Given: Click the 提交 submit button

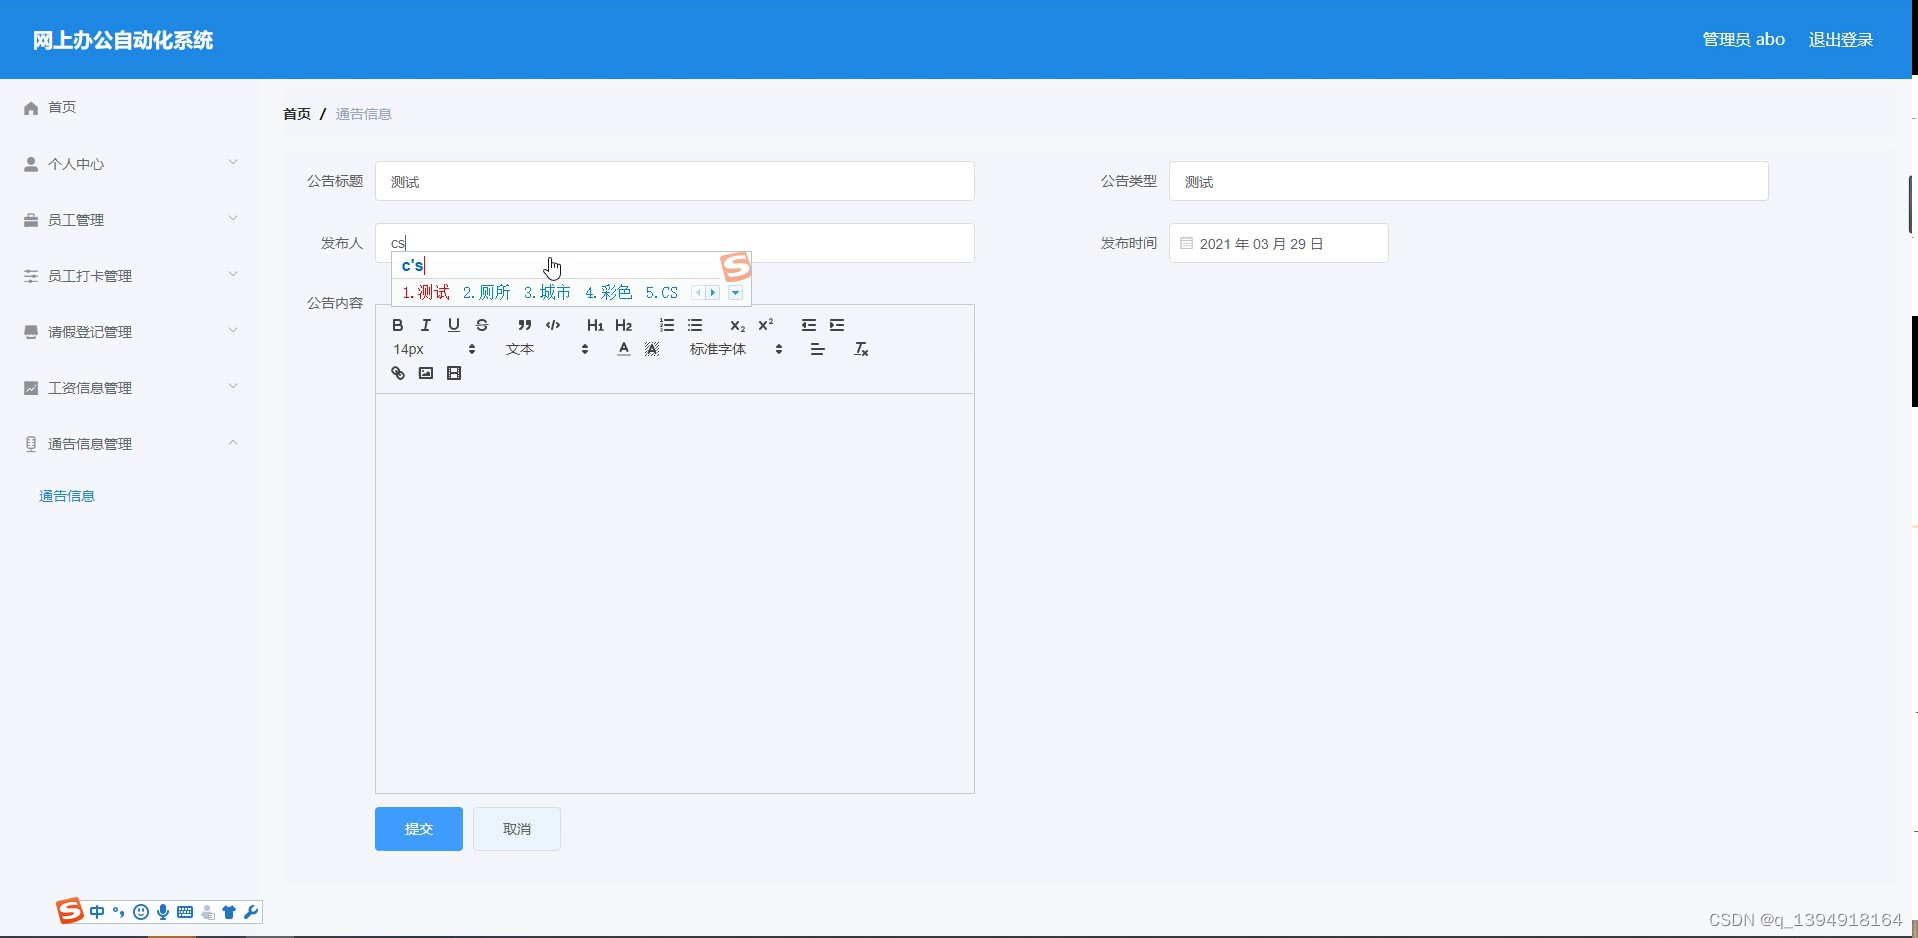Looking at the screenshot, I should pos(419,829).
